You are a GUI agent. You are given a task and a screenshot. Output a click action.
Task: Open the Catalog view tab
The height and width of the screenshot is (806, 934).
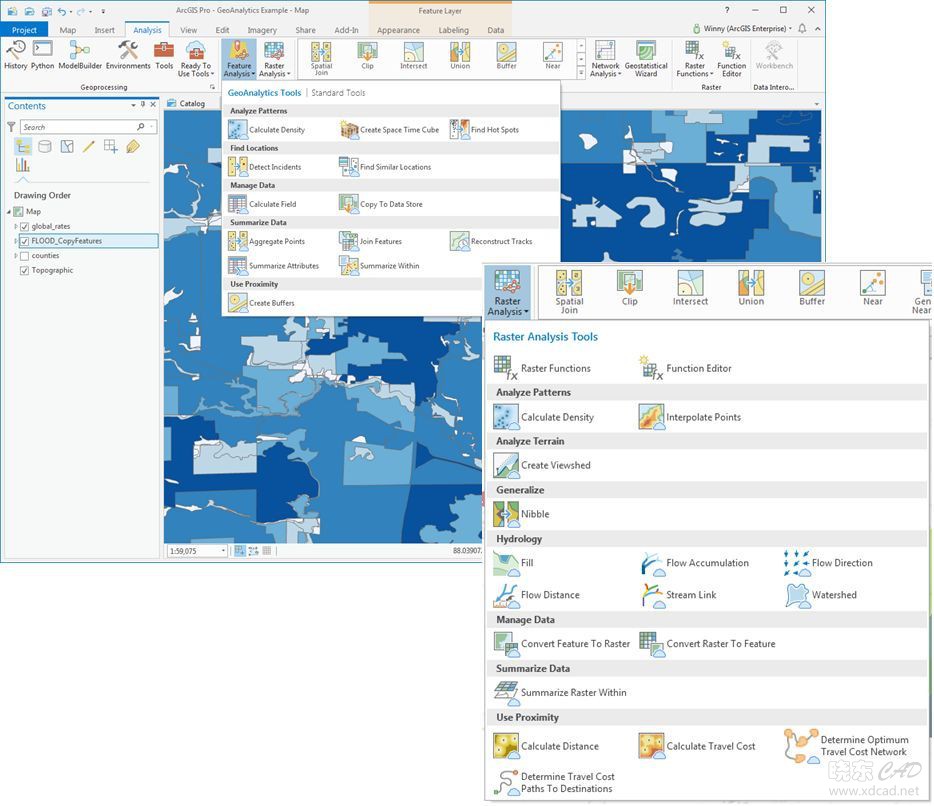point(186,103)
